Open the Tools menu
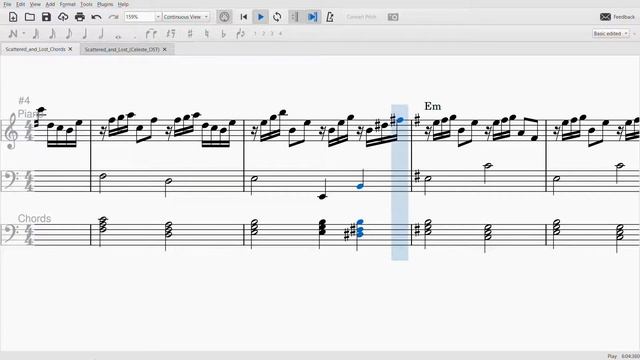Image resolution: width=640 pixels, height=360 pixels. (x=86, y=4)
